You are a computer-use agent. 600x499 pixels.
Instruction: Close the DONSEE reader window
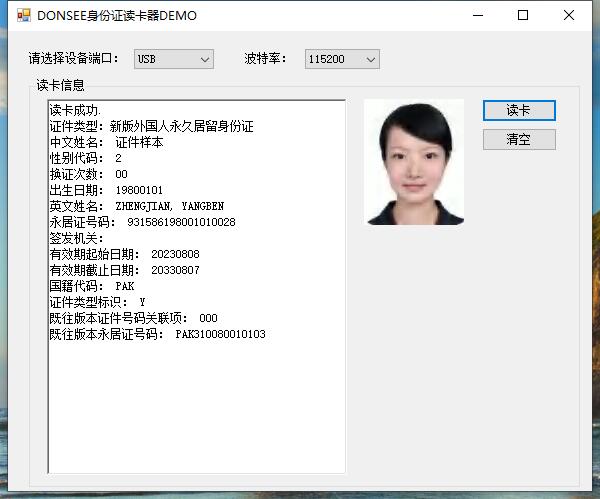(x=569, y=16)
